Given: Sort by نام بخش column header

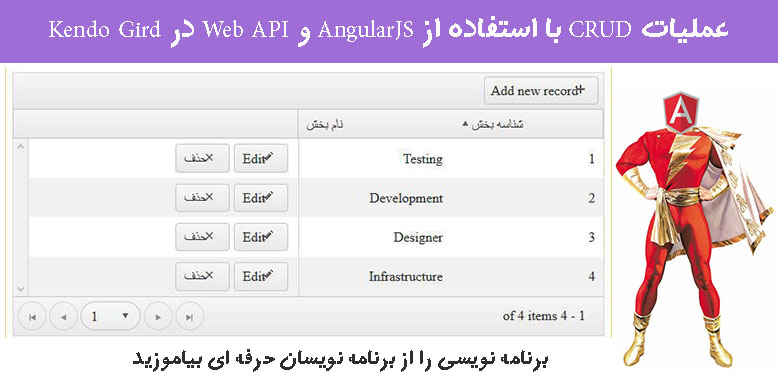Looking at the screenshot, I should click(324, 124).
